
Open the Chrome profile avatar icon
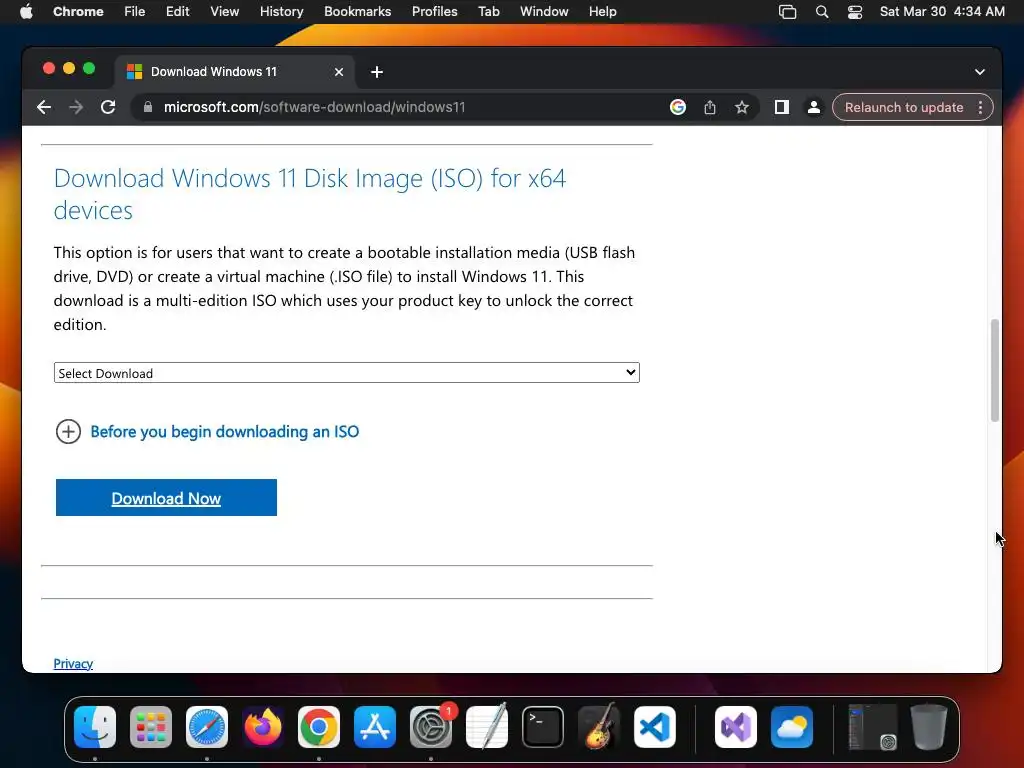coord(814,107)
